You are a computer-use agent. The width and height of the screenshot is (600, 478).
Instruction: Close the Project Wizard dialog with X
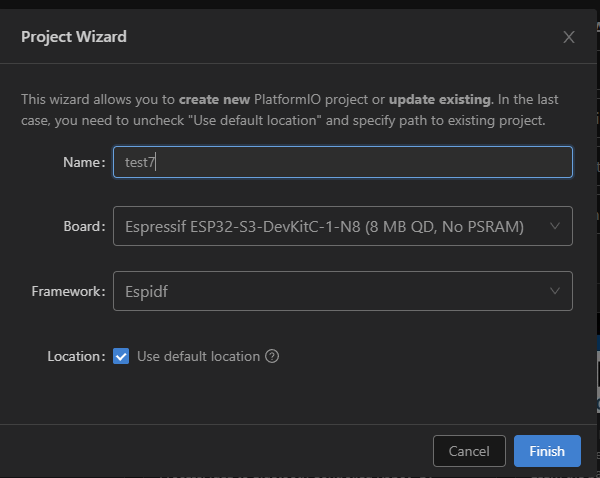click(569, 37)
